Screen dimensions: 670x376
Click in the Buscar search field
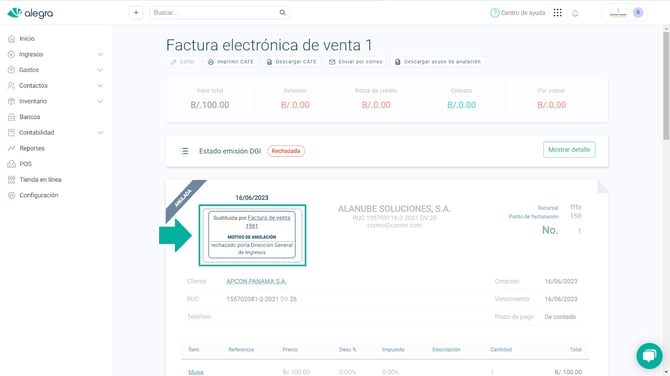pyautogui.click(x=214, y=13)
